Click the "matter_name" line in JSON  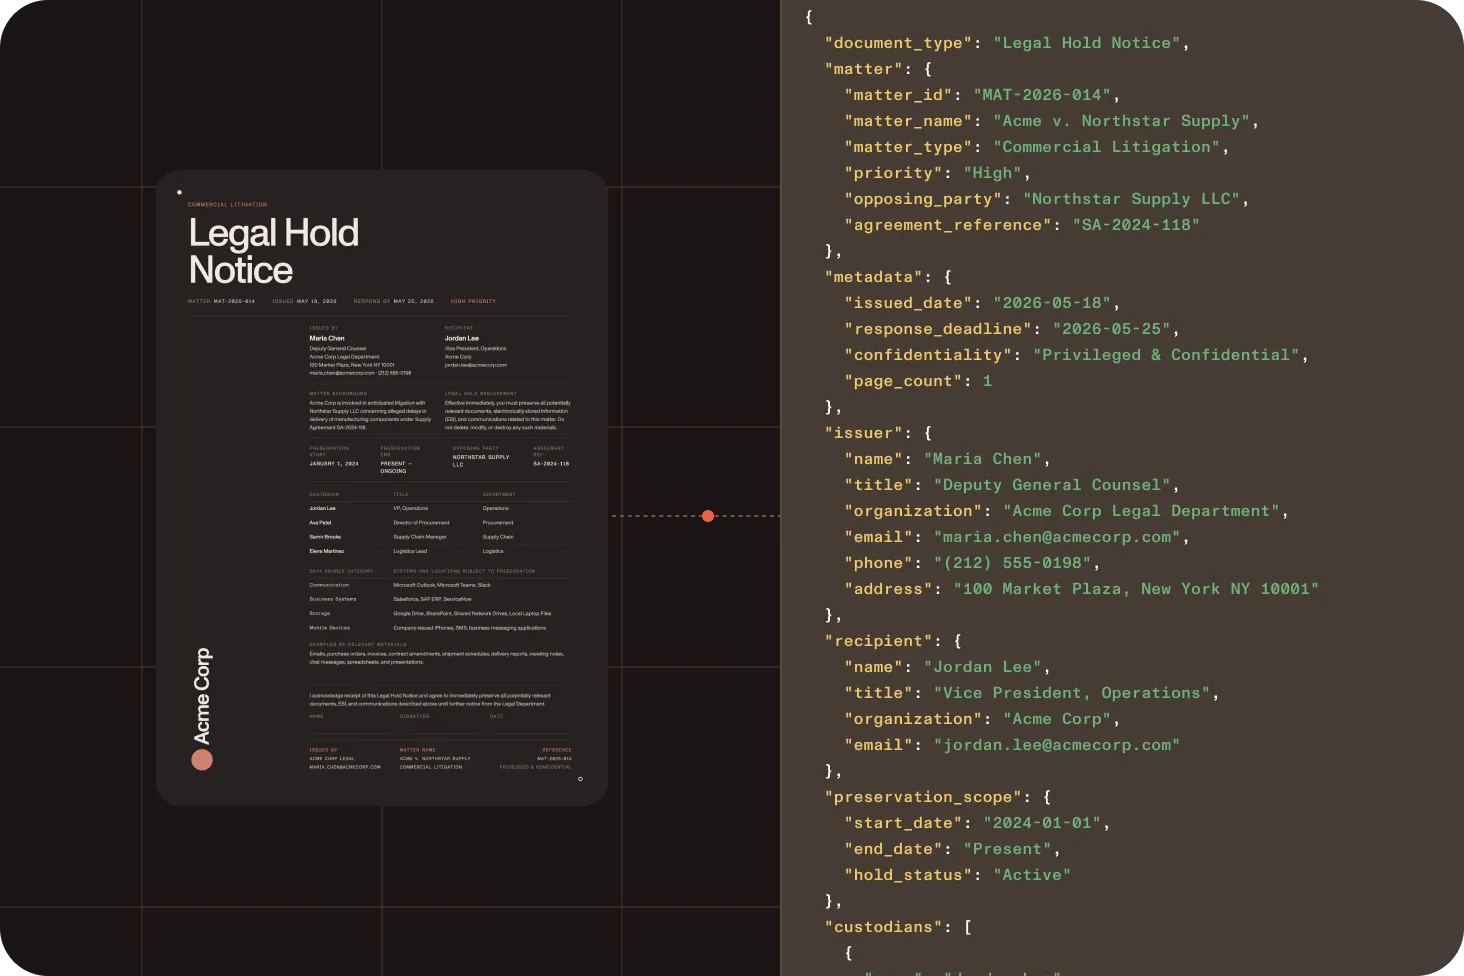coord(1052,121)
